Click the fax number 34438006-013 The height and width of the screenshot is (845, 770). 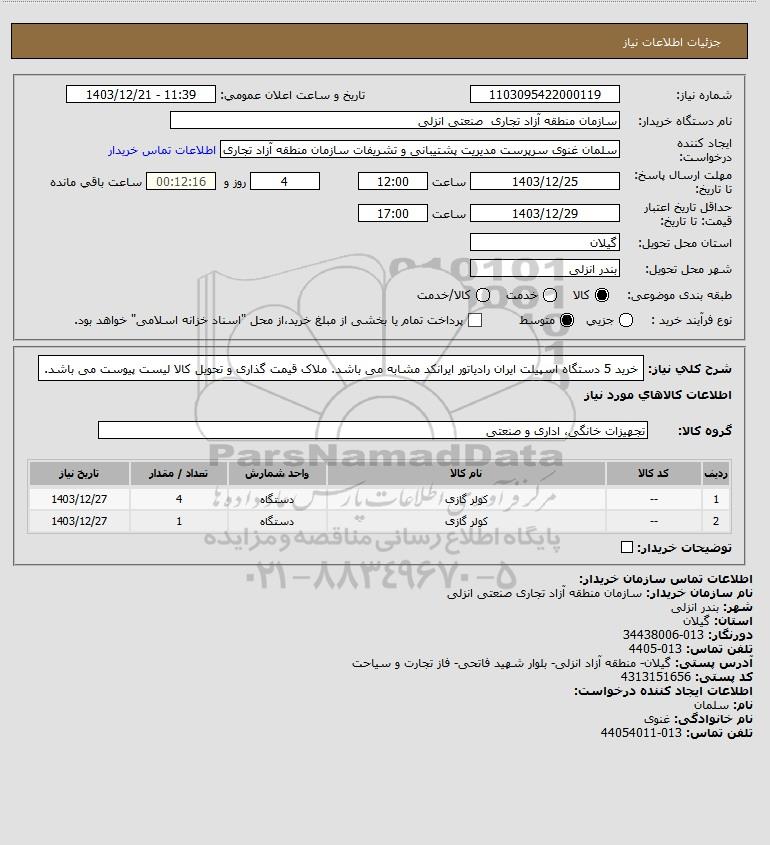(663, 635)
